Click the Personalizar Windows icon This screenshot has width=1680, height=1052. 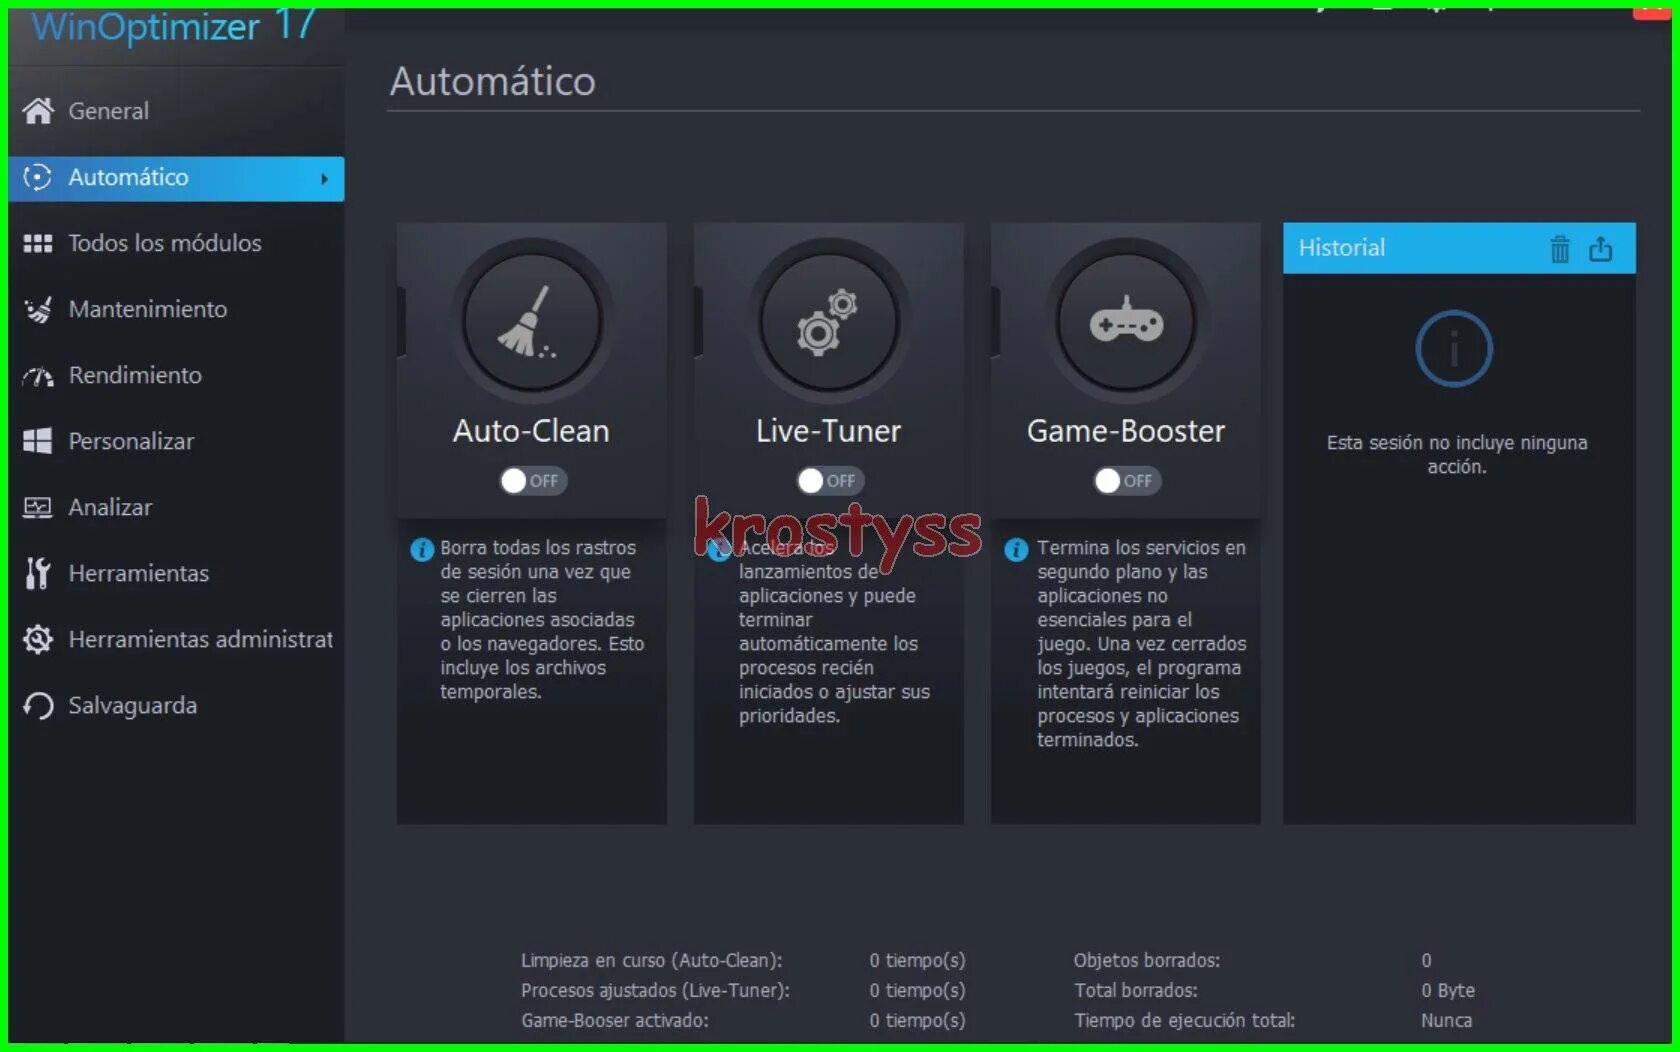37,441
